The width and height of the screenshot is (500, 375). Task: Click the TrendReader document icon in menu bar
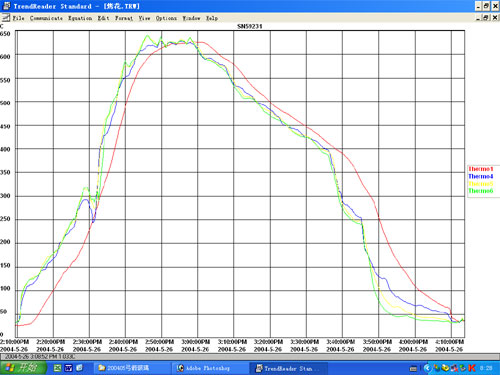click(x=6, y=18)
